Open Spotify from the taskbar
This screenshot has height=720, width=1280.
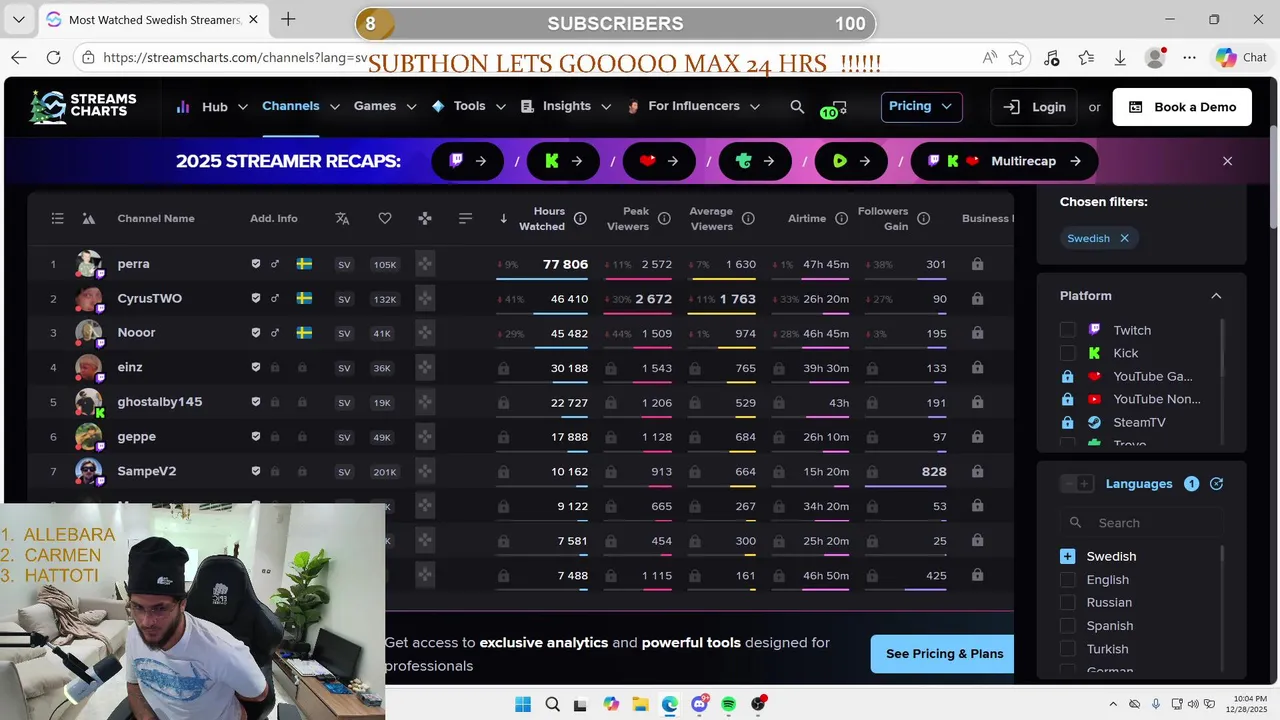tap(728, 704)
